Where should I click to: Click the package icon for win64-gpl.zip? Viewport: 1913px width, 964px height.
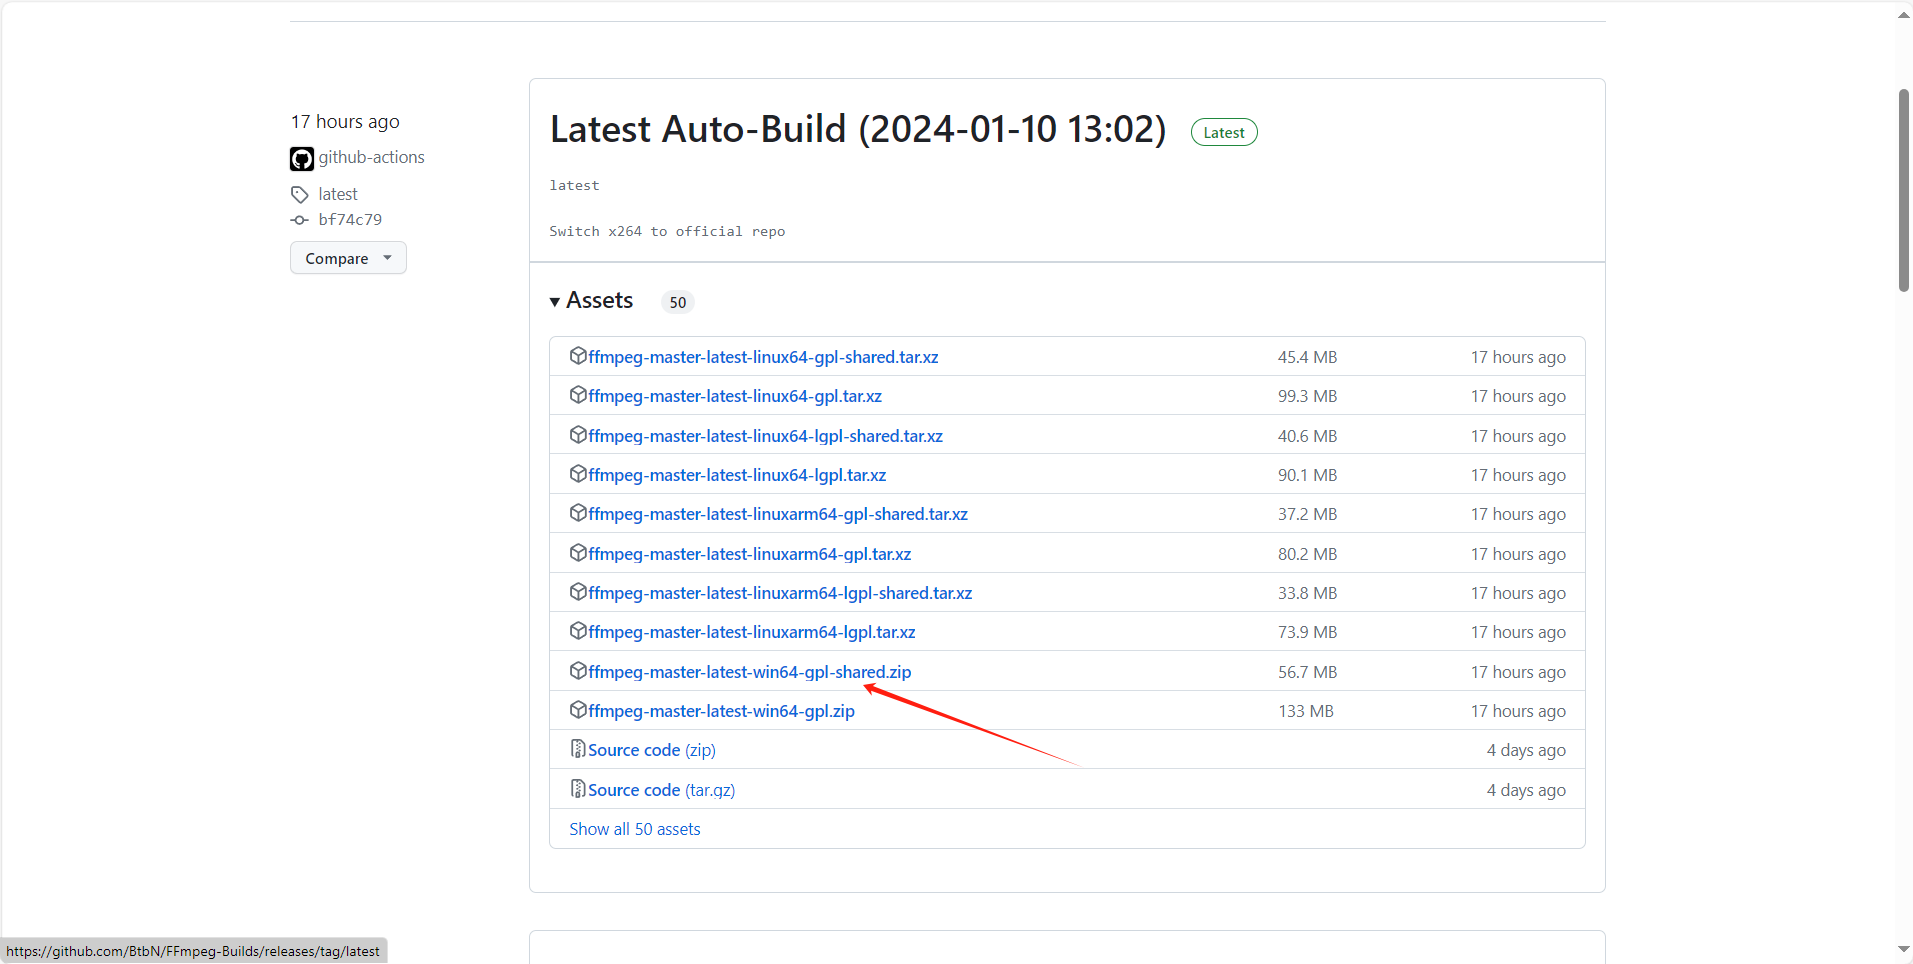click(x=578, y=710)
